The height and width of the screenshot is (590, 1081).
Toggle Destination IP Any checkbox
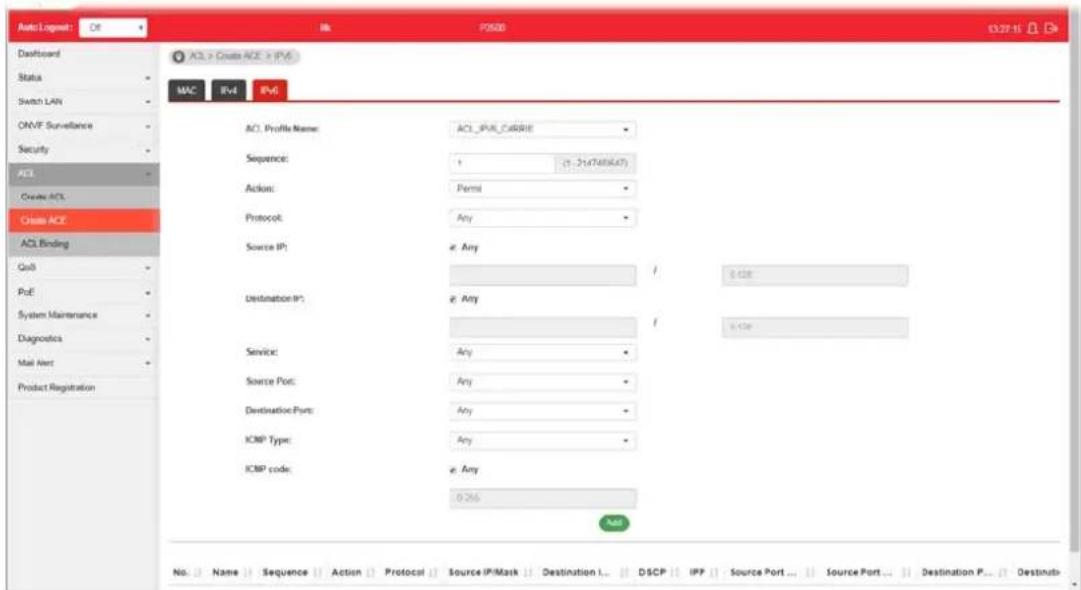tap(453, 299)
